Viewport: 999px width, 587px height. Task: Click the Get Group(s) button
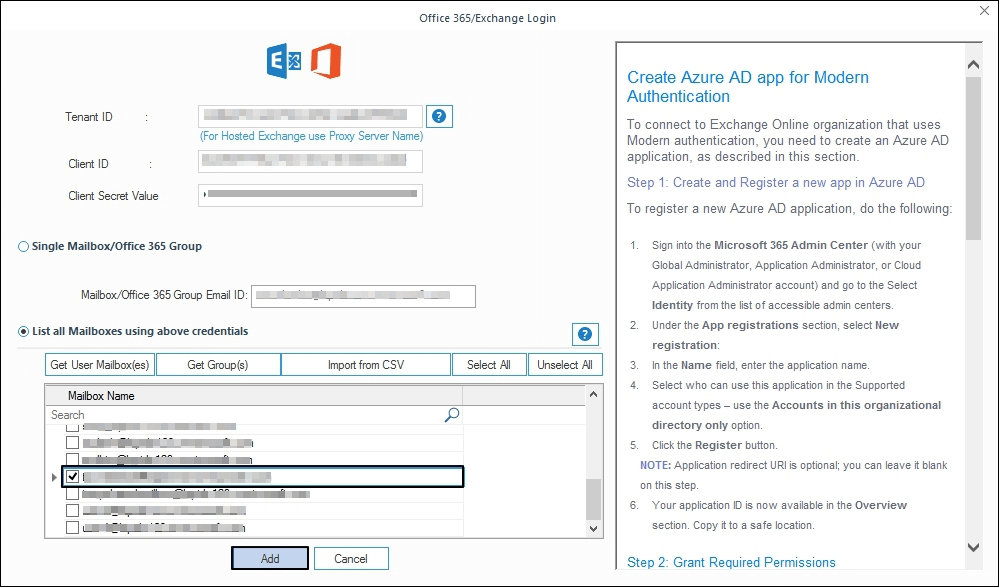[x=218, y=365]
